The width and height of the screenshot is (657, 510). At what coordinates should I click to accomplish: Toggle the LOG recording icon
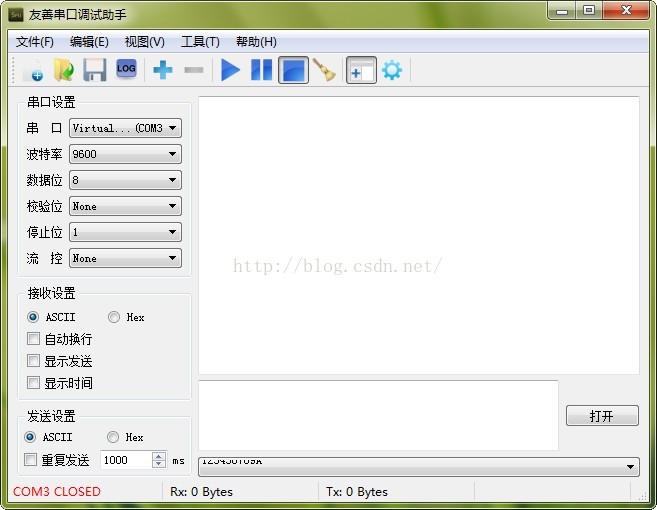click(126, 69)
